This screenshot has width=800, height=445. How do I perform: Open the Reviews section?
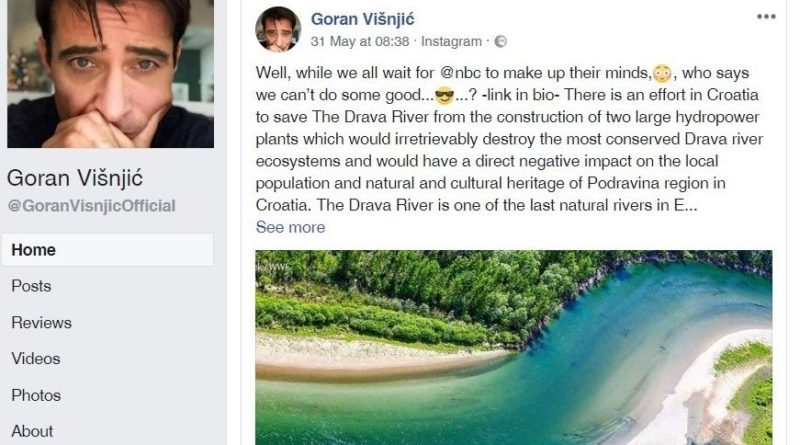[x=41, y=323]
